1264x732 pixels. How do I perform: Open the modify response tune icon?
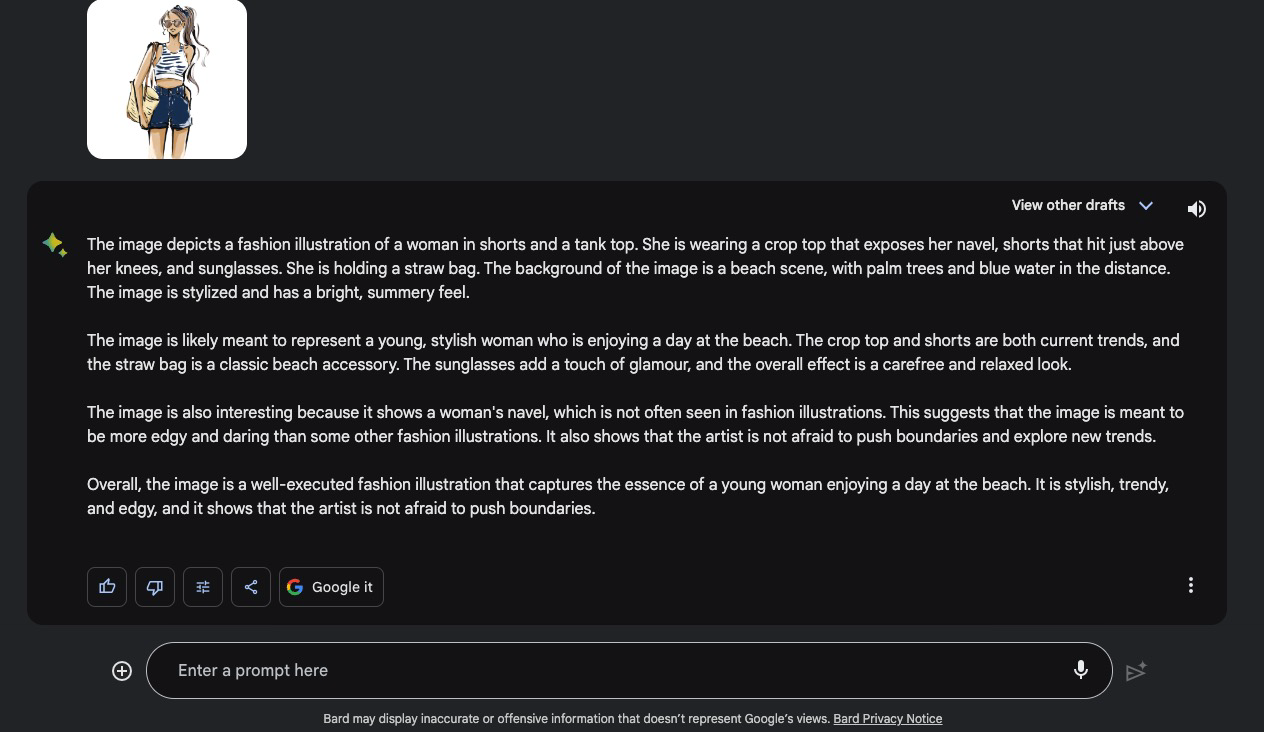coord(203,587)
